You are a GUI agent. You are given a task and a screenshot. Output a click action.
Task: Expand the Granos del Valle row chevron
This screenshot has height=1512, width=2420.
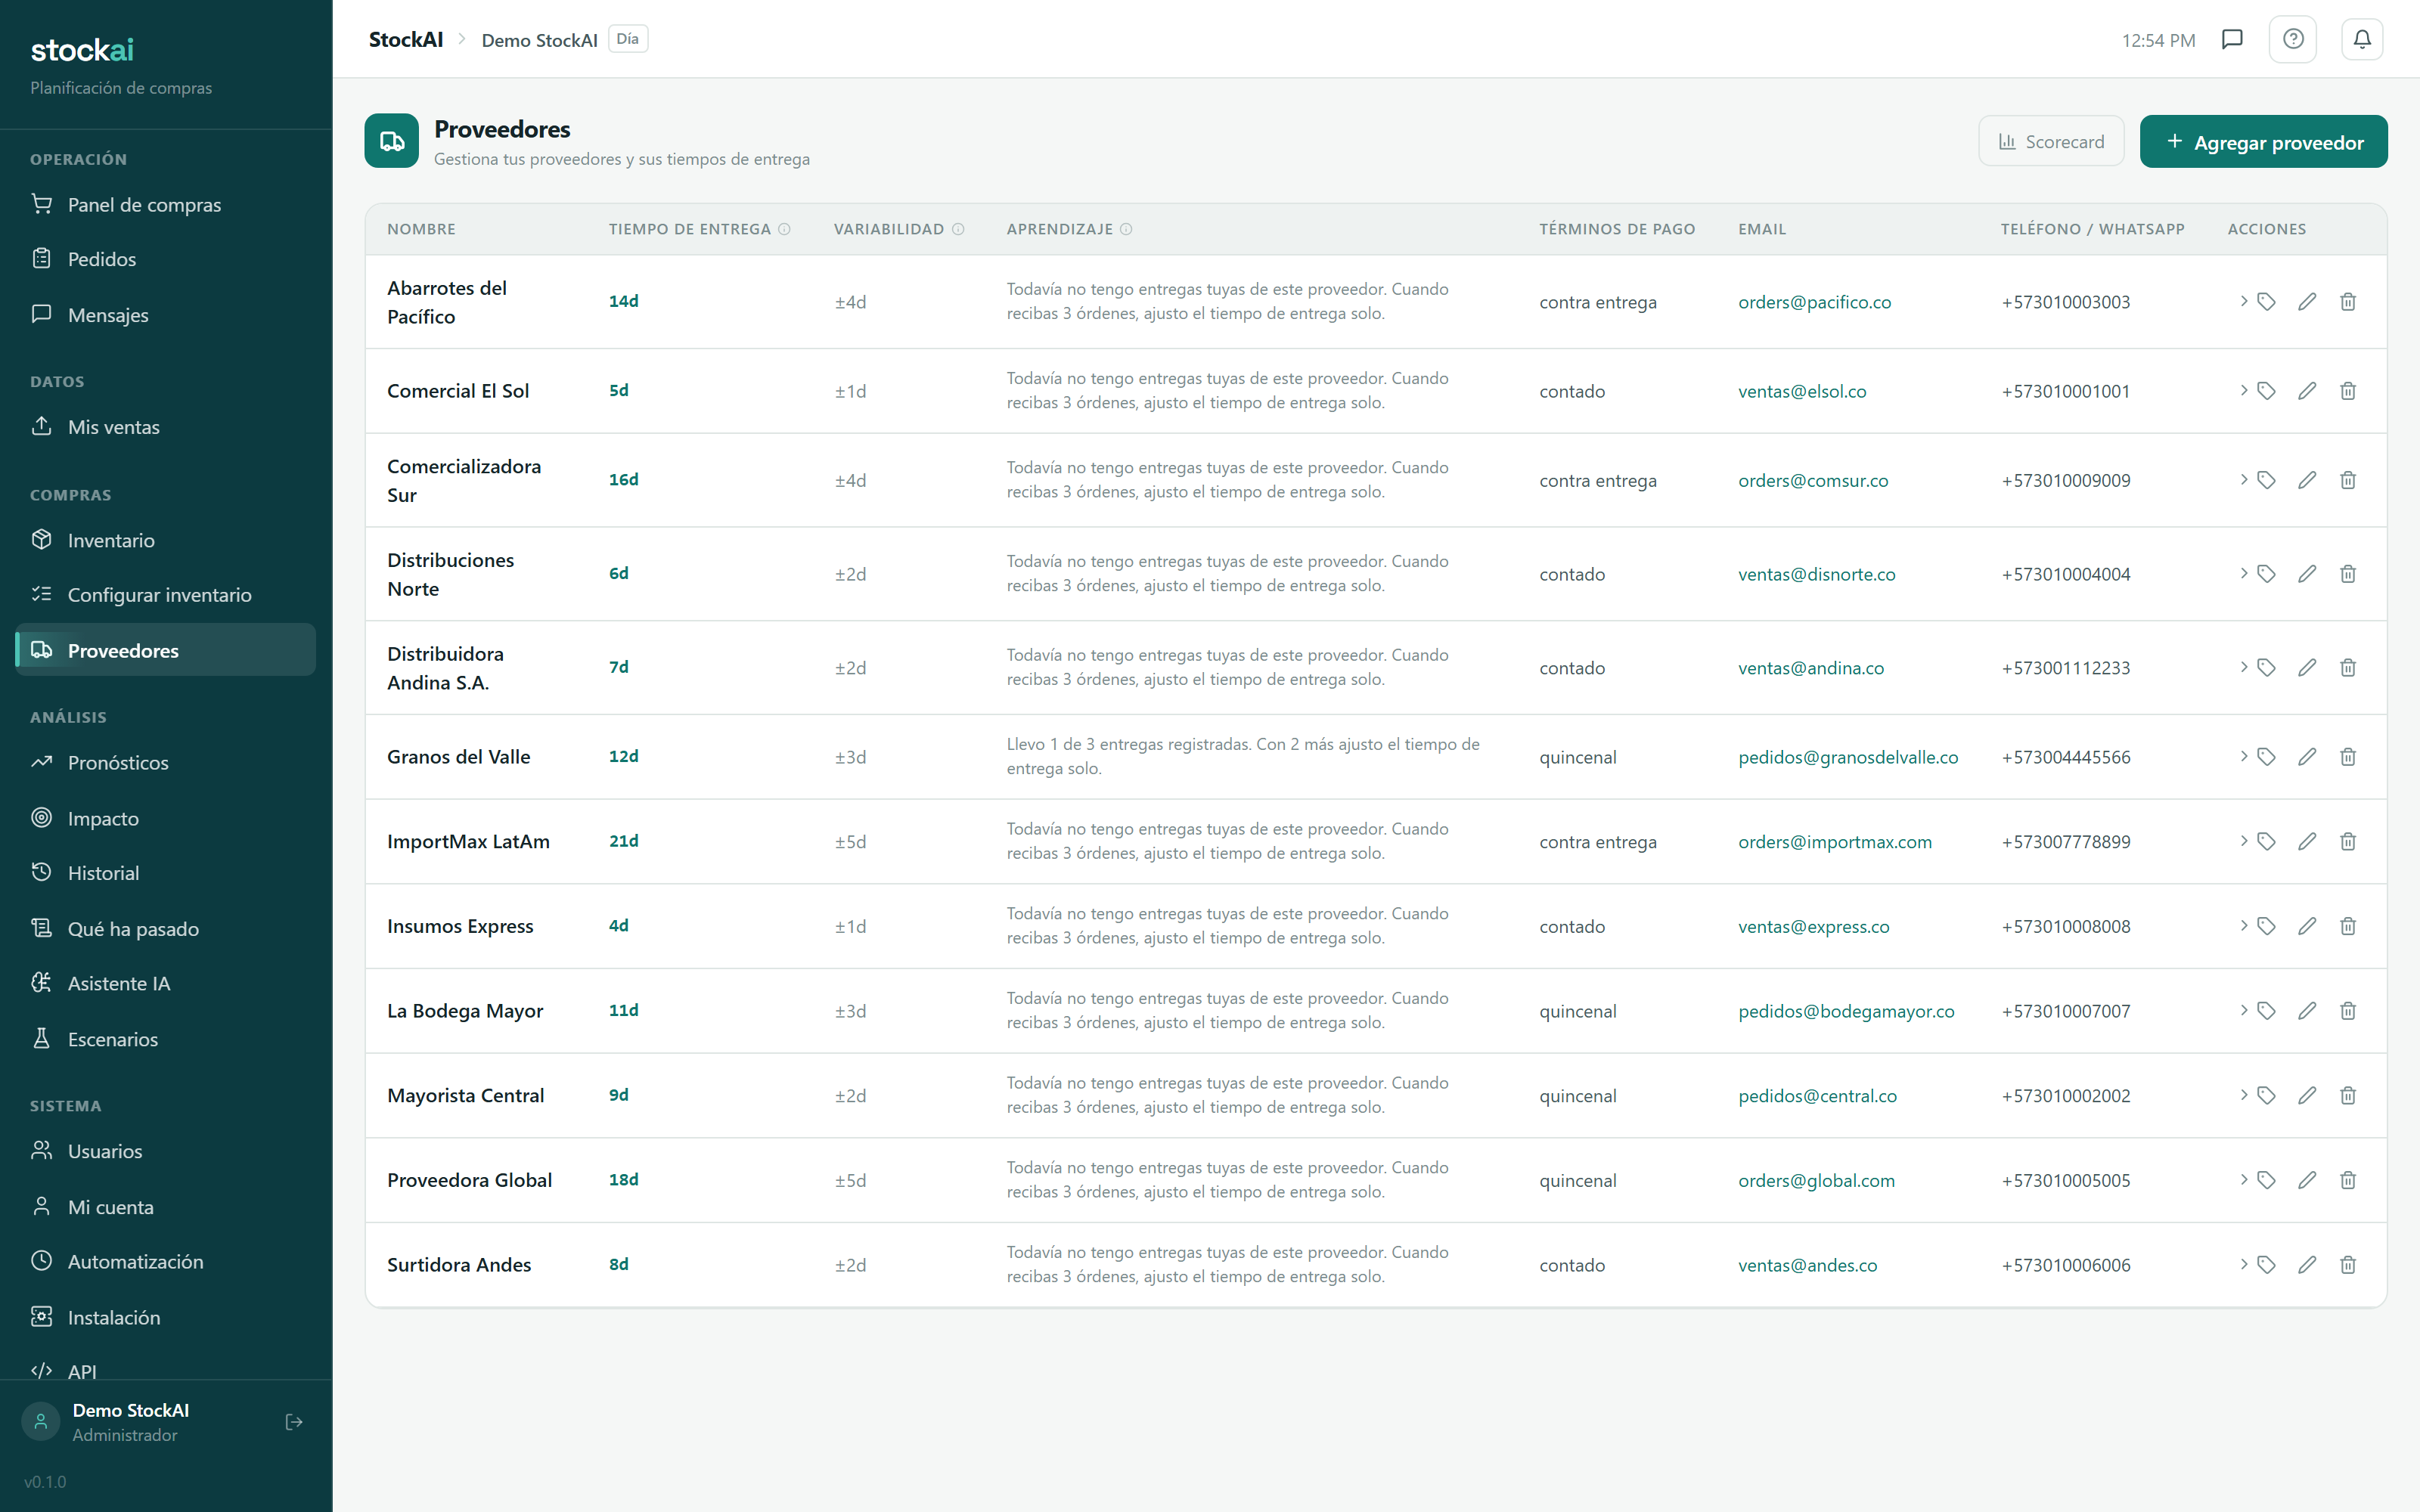(2244, 755)
